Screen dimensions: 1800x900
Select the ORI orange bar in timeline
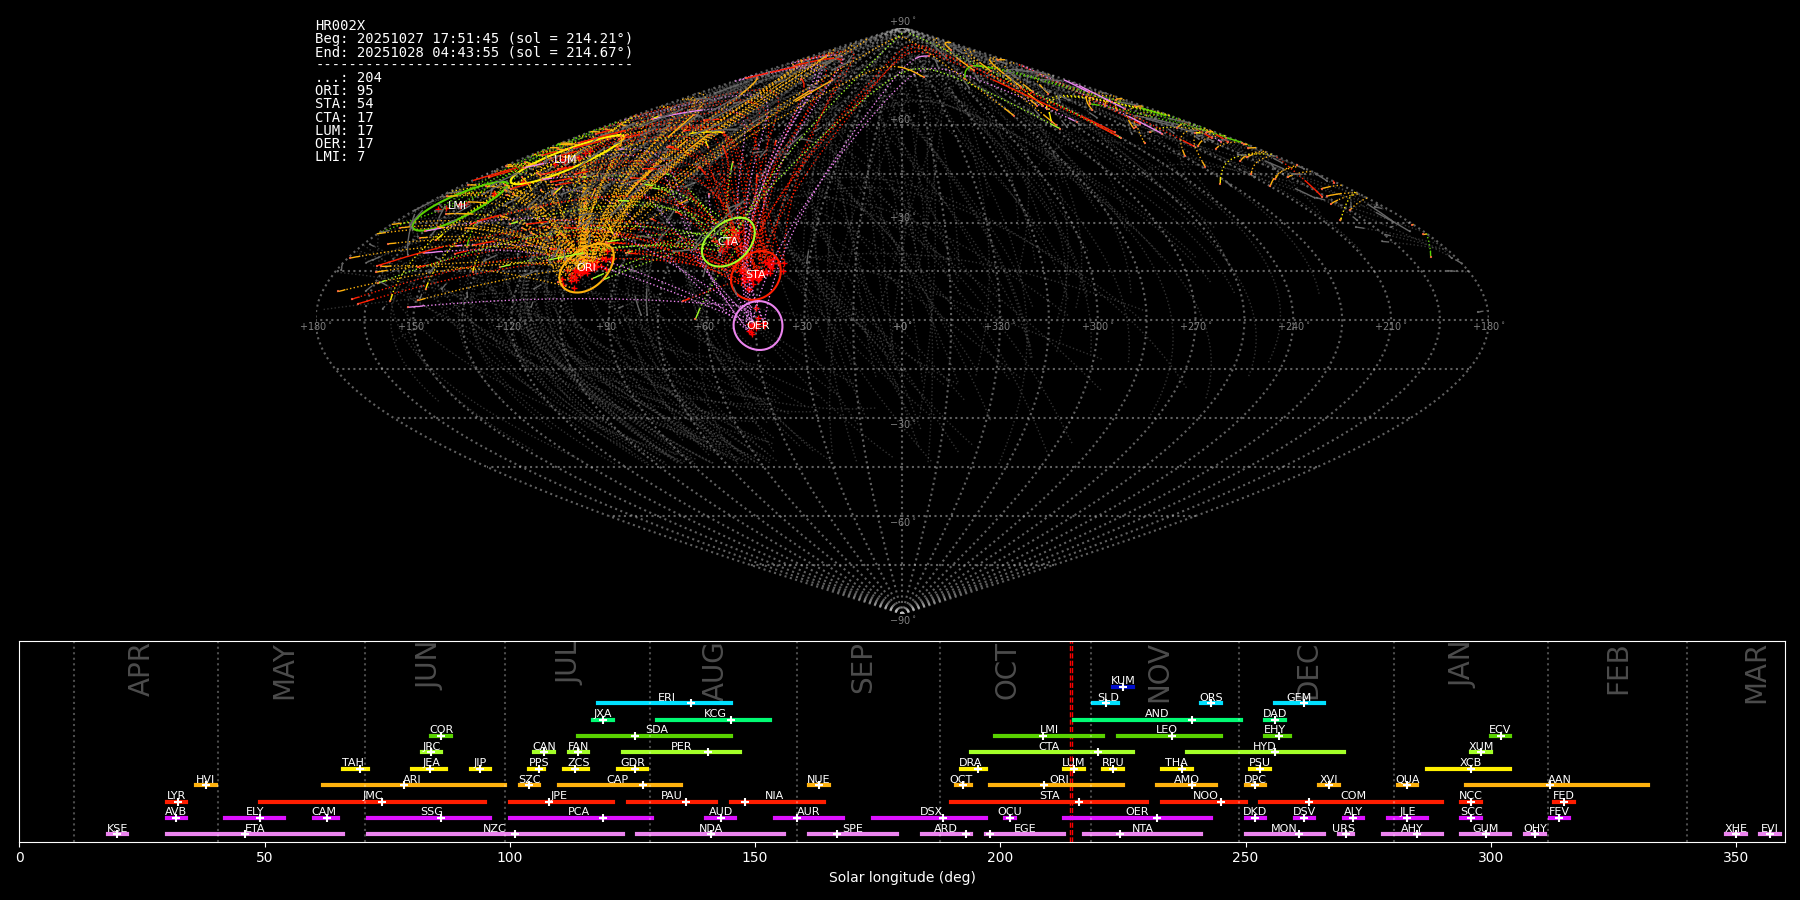1056,785
